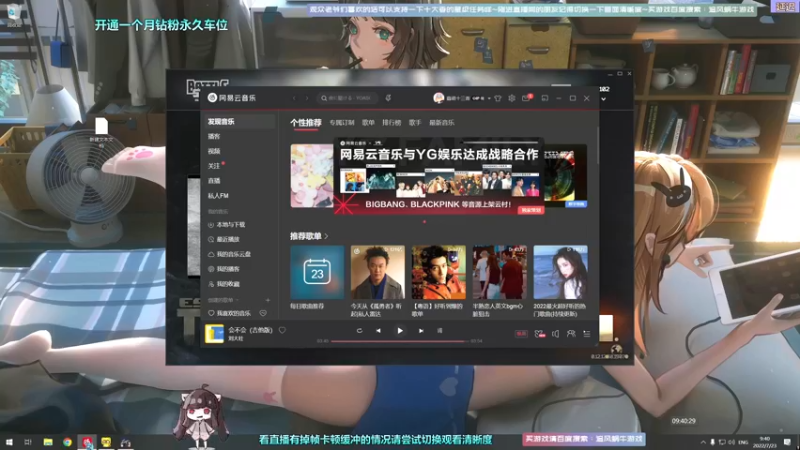Select 发现音乐 in sidebar
Viewport: 800px width, 450px height.
tap(238, 121)
